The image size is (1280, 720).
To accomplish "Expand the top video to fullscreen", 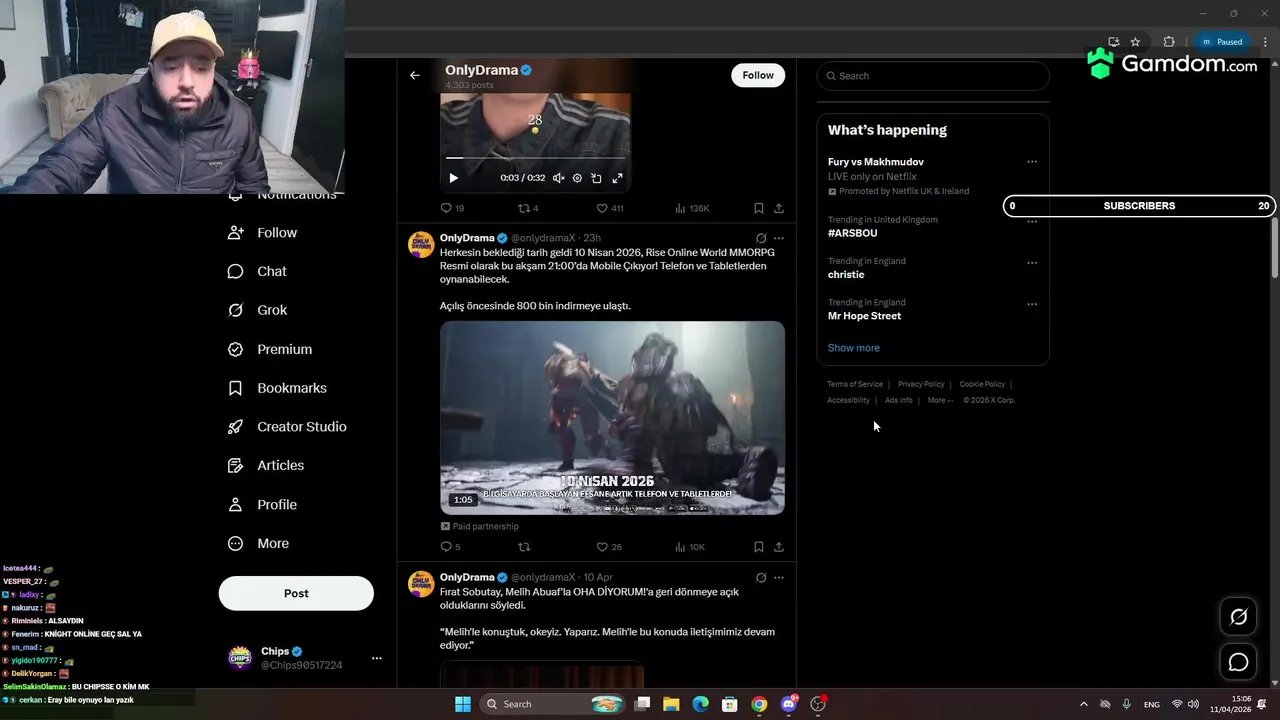I will point(617,178).
